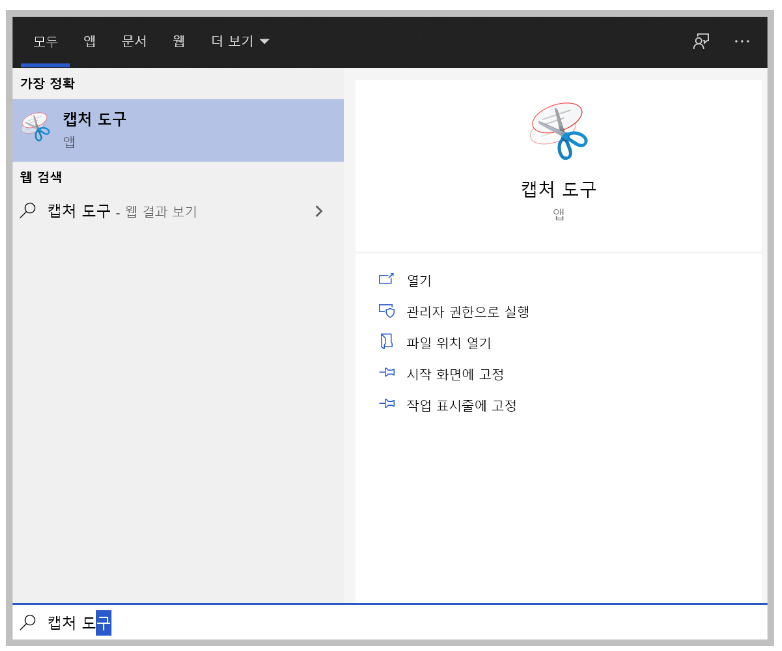Select the 캡처 도구 best match result
782x651 pixels.
[178, 130]
